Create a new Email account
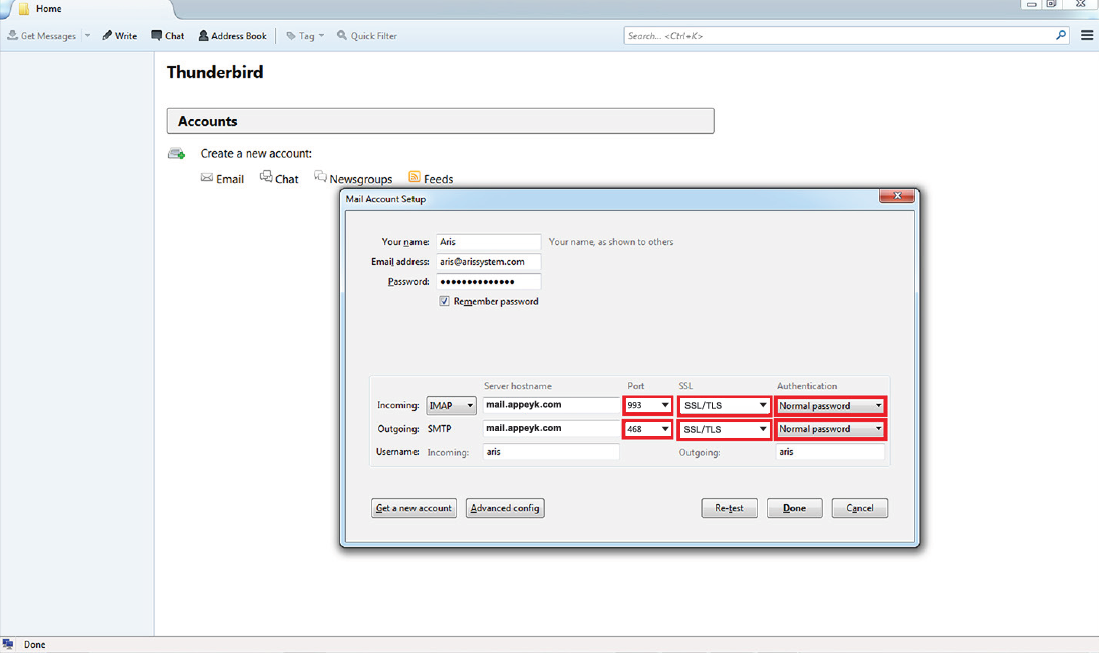Image resolution: width=1099 pixels, height=653 pixels. click(x=222, y=179)
